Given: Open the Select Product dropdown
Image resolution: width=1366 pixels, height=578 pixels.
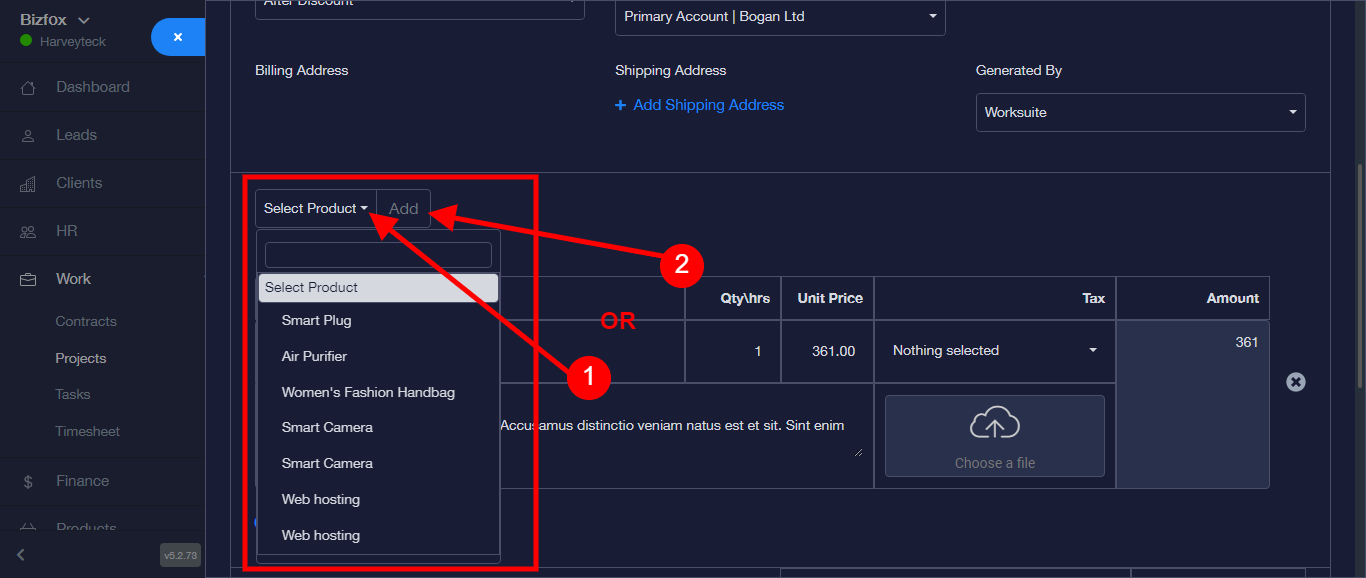Looking at the screenshot, I should 315,208.
